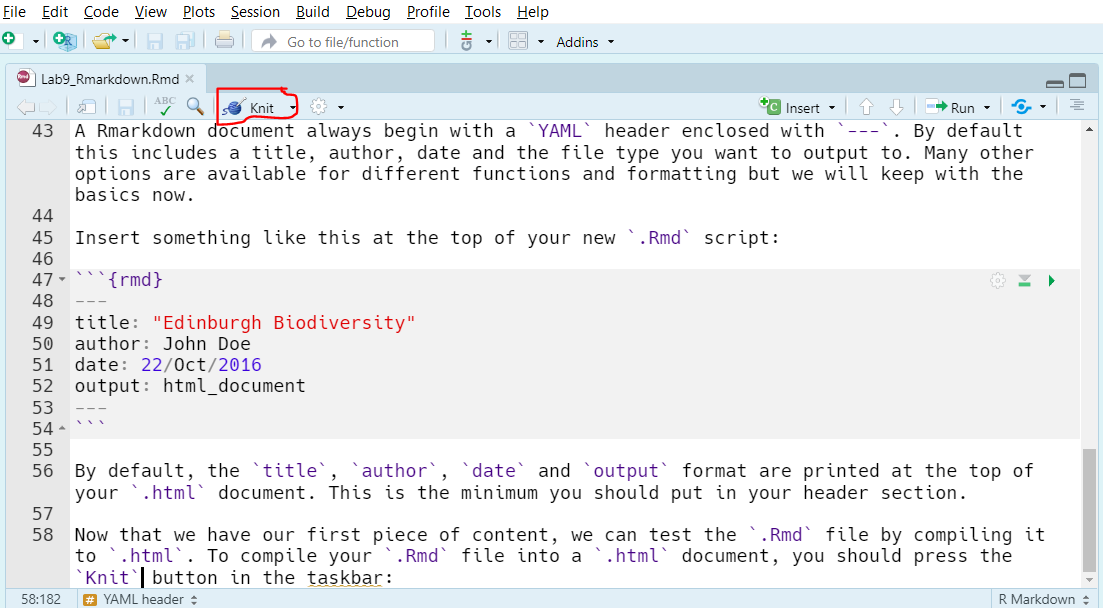The height and width of the screenshot is (608, 1103).
Task: Go to previous chunk up arrow
Action: 866,107
